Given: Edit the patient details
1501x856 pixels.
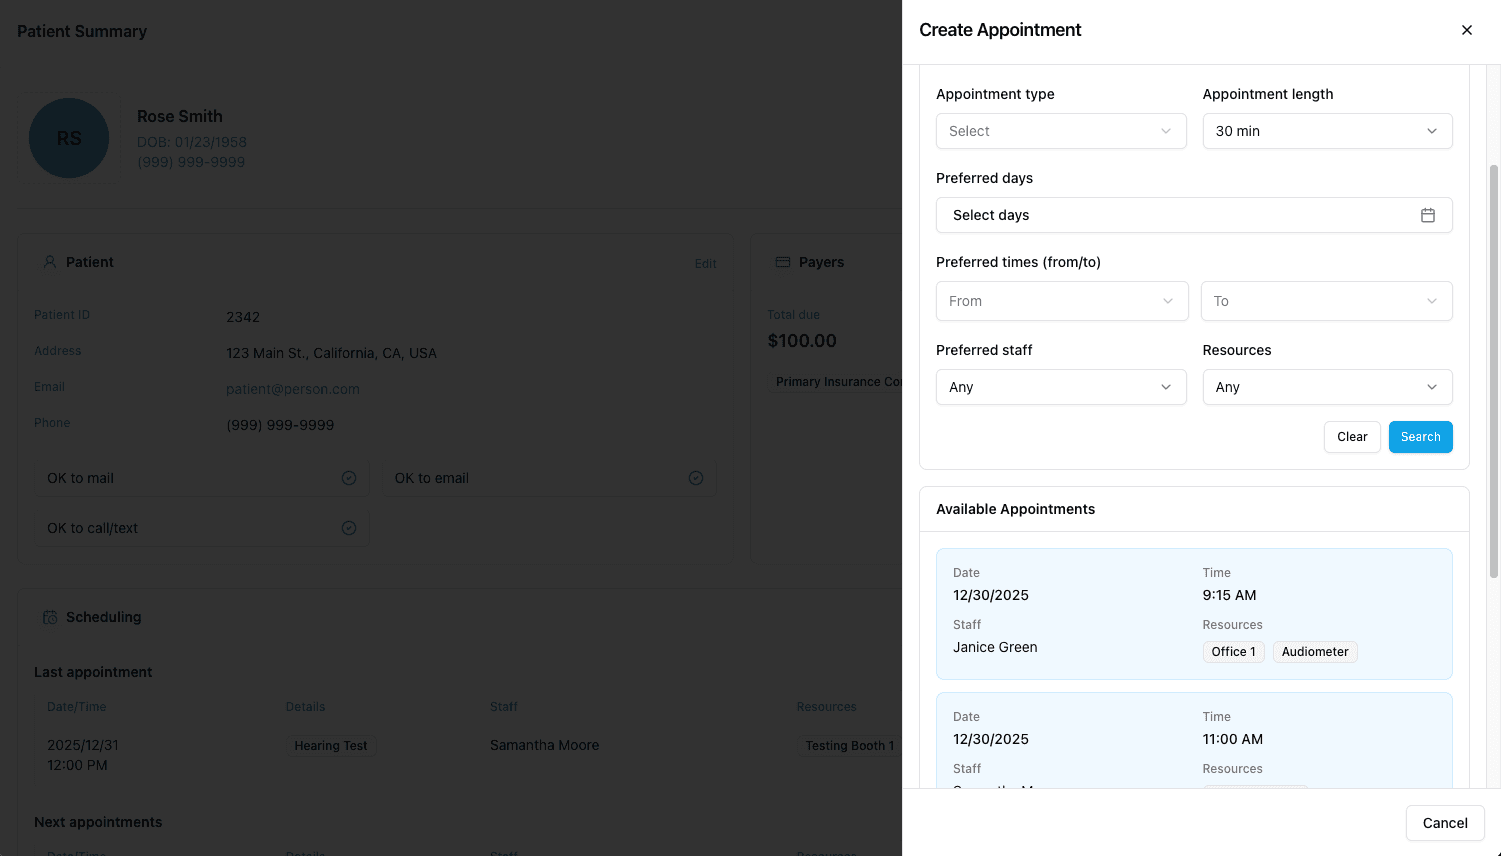Looking at the screenshot, I should [705, 264].
